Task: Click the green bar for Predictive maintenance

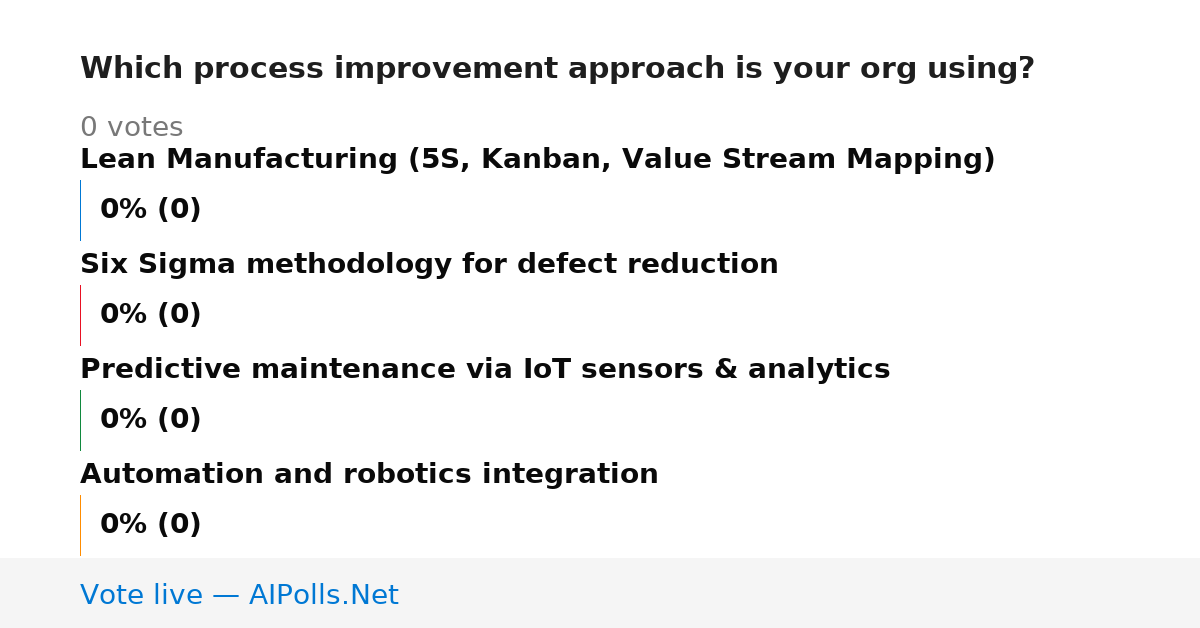Action: [x=80, y=420]
